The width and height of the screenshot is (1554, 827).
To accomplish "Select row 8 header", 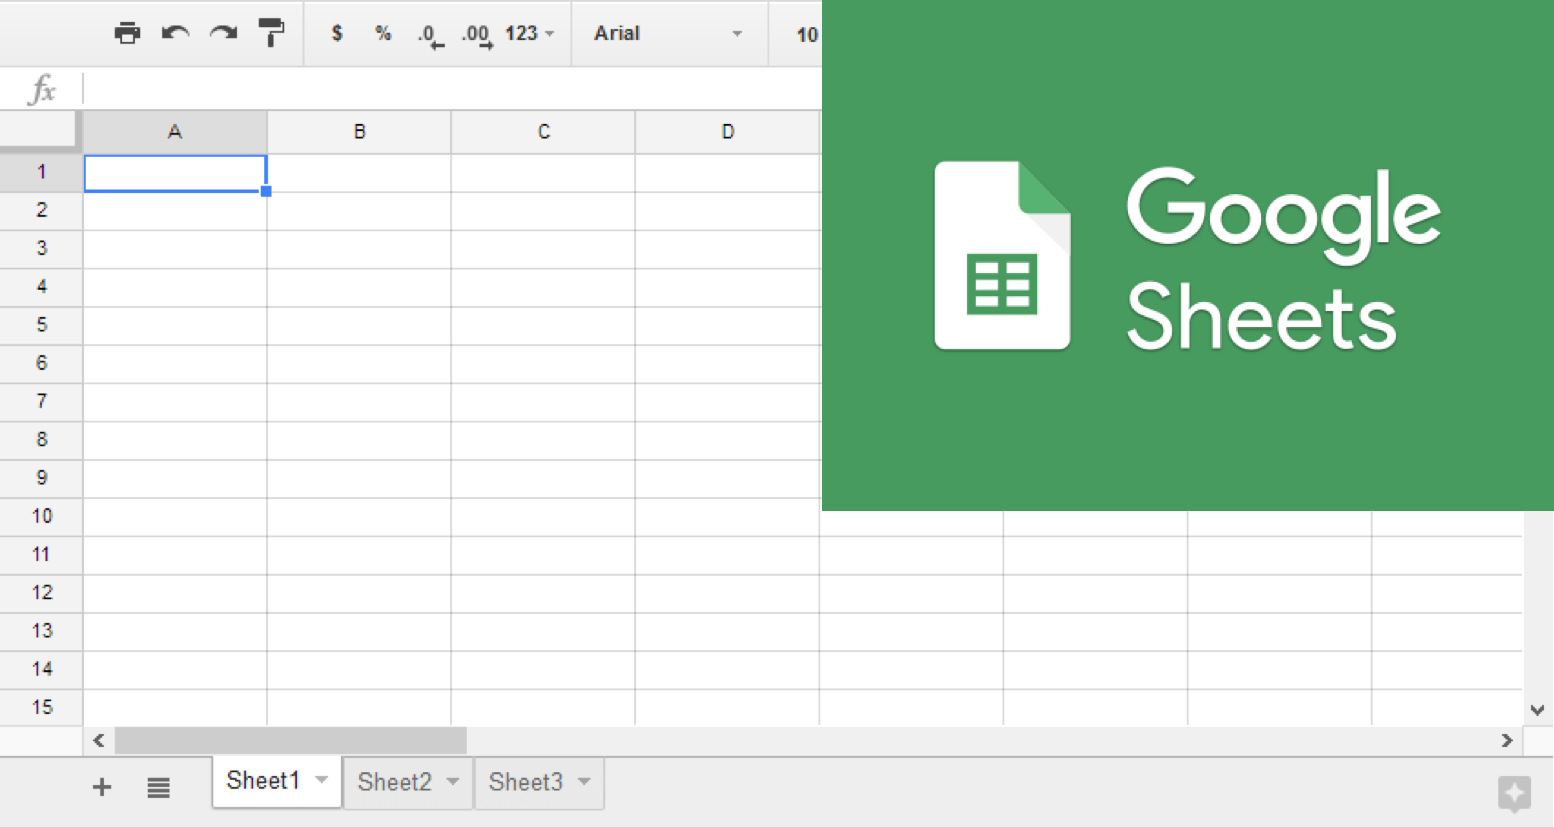I will pos(41,439).
